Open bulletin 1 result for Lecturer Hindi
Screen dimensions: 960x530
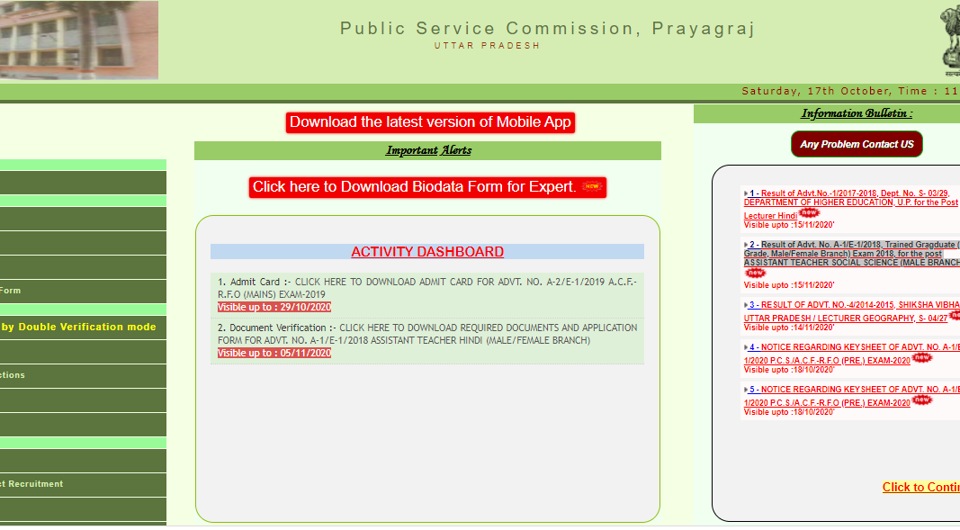point(851,204)
